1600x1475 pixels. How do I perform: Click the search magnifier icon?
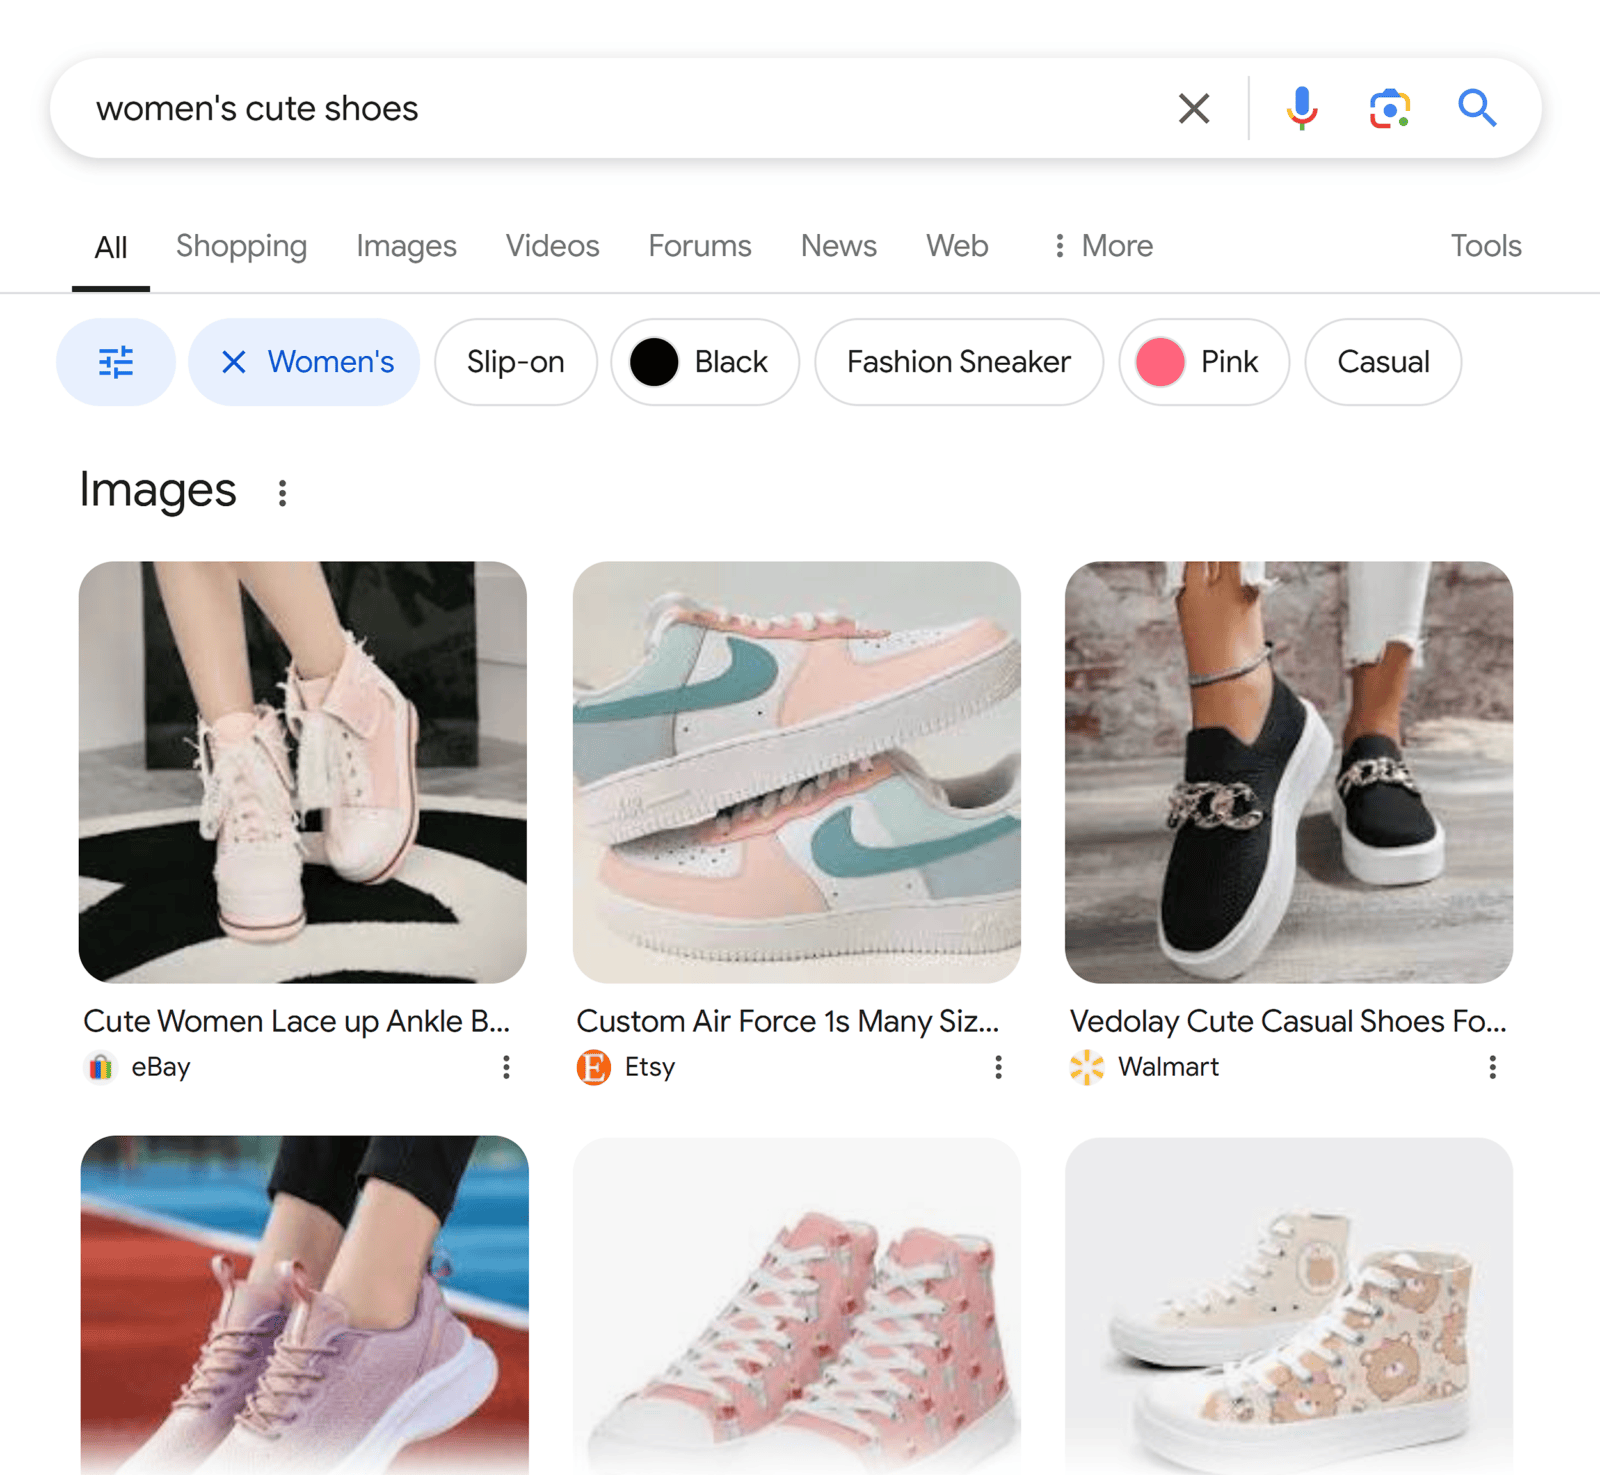pos(1477,108)
